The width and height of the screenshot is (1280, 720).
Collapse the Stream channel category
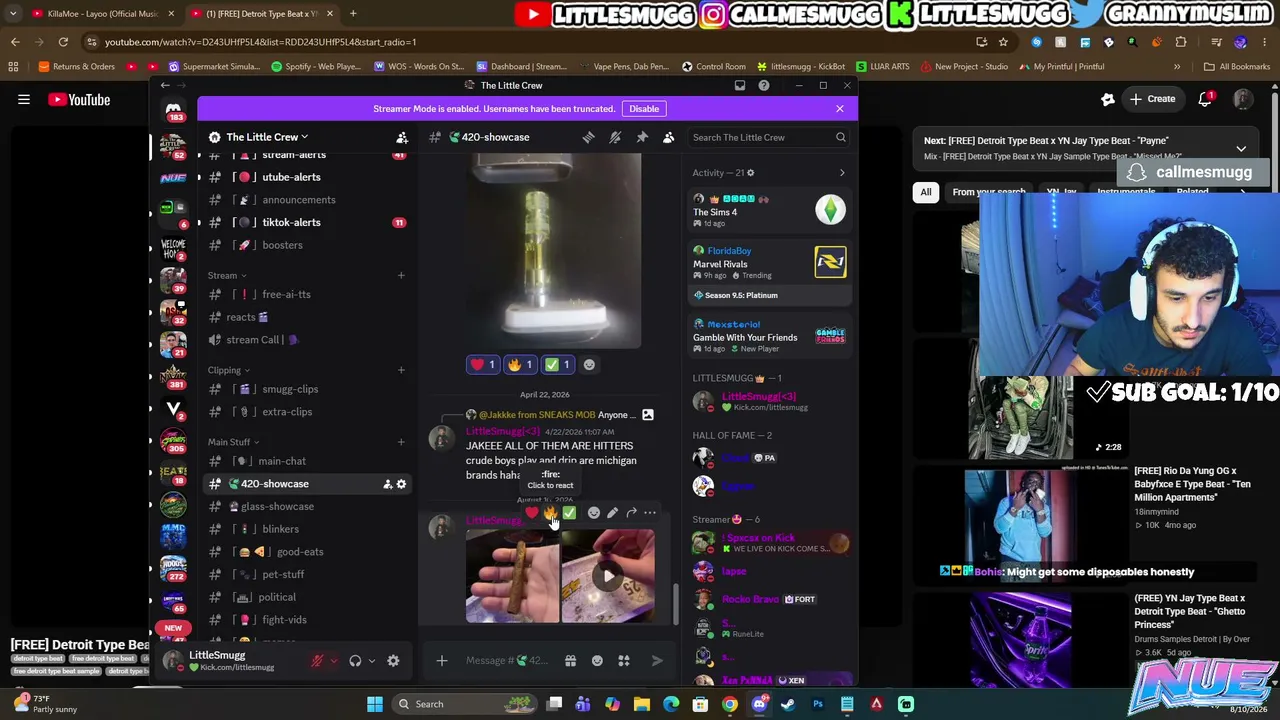click(227, 275)
